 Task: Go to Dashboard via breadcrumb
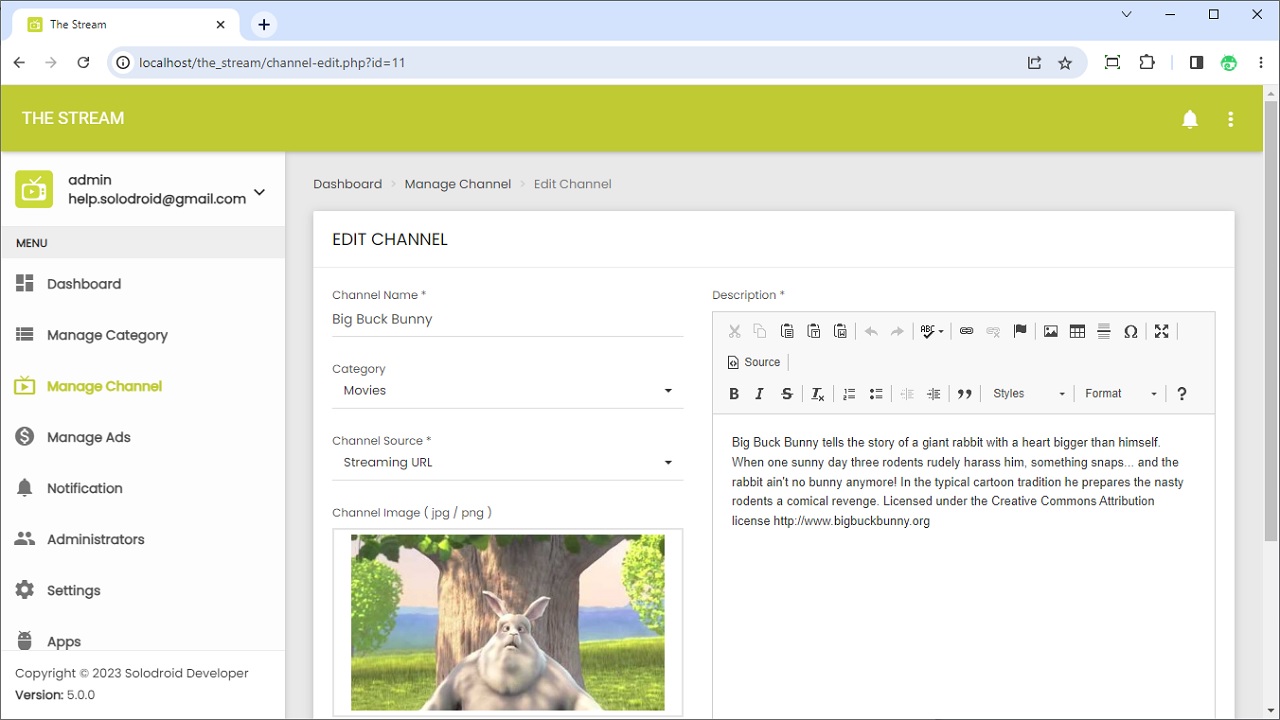347,184
